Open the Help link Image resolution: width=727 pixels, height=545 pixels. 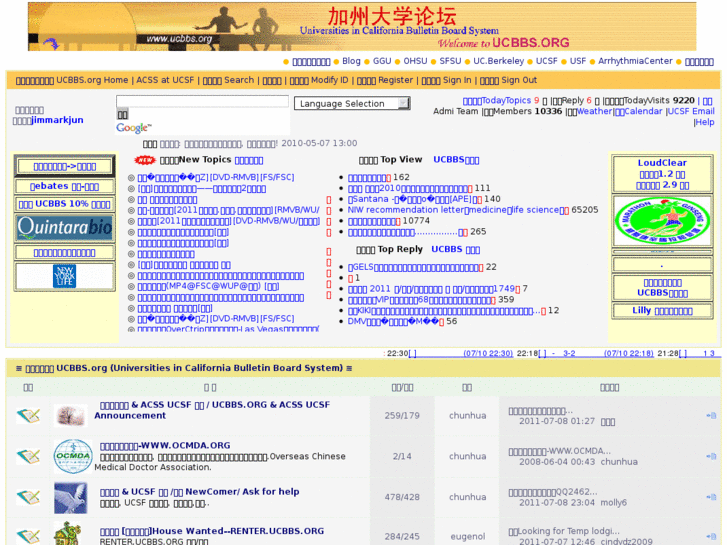tap(705, 122)
